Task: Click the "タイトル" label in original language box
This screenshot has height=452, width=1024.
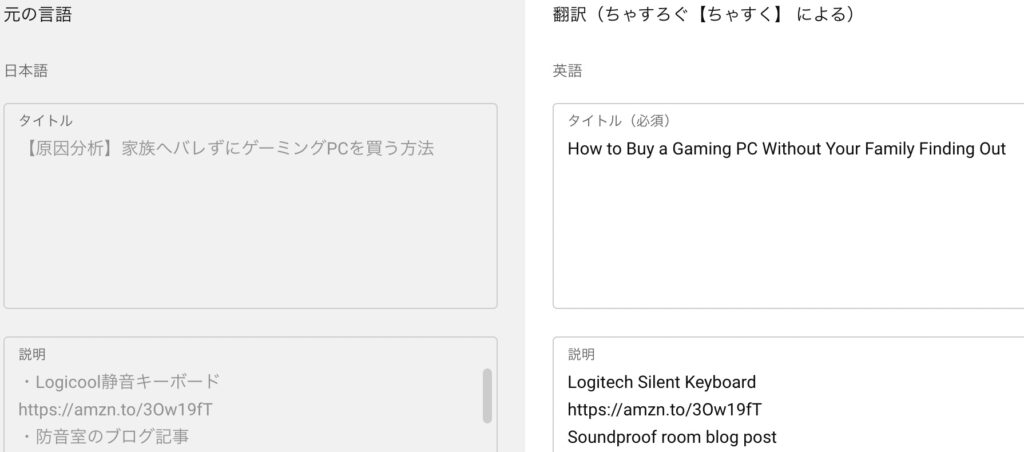Action: [46, 121]
